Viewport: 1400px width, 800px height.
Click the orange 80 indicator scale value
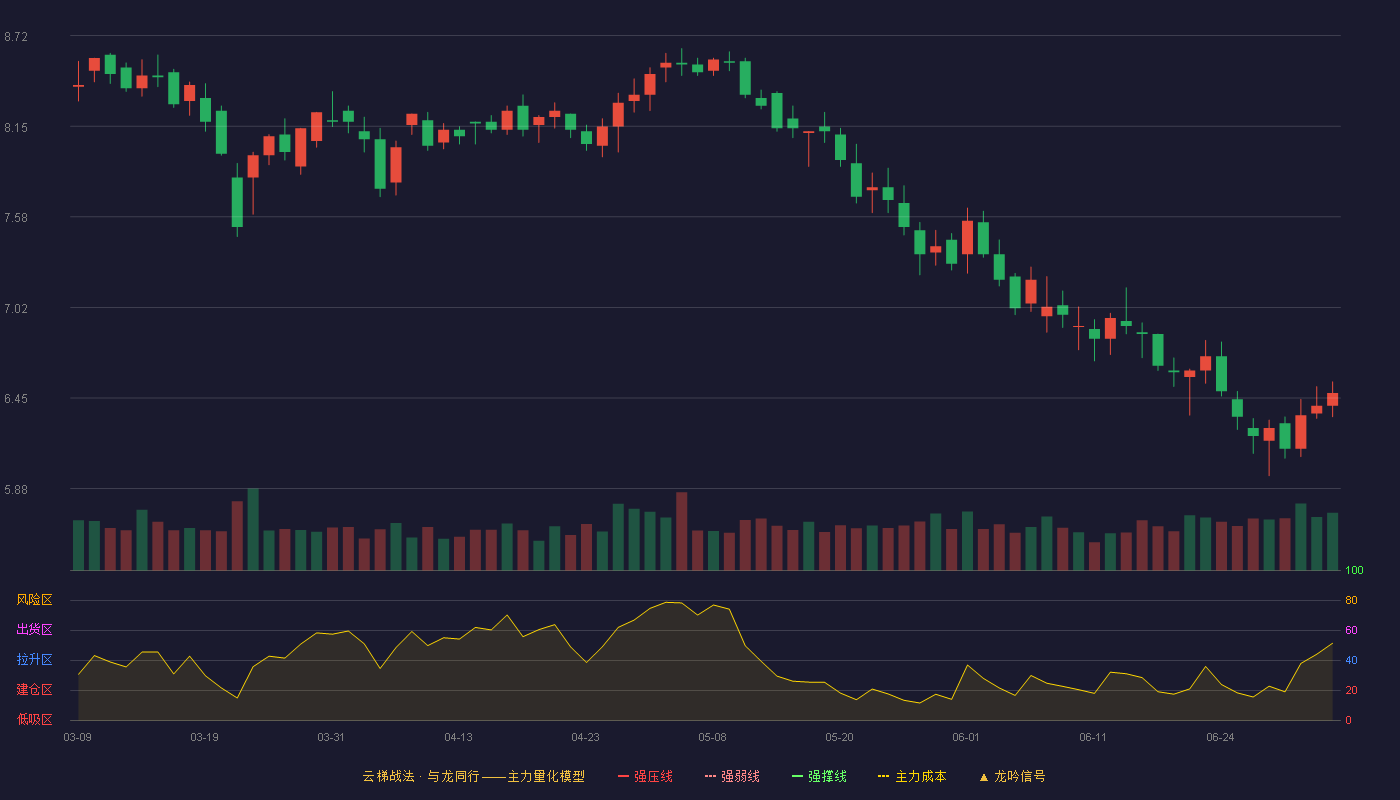click(1351, 600)
